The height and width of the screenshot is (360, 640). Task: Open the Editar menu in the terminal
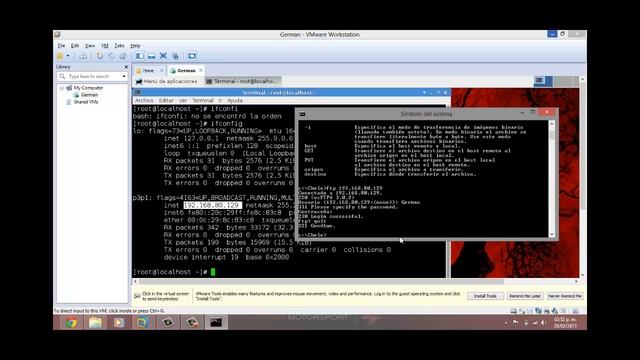(166, 100)
